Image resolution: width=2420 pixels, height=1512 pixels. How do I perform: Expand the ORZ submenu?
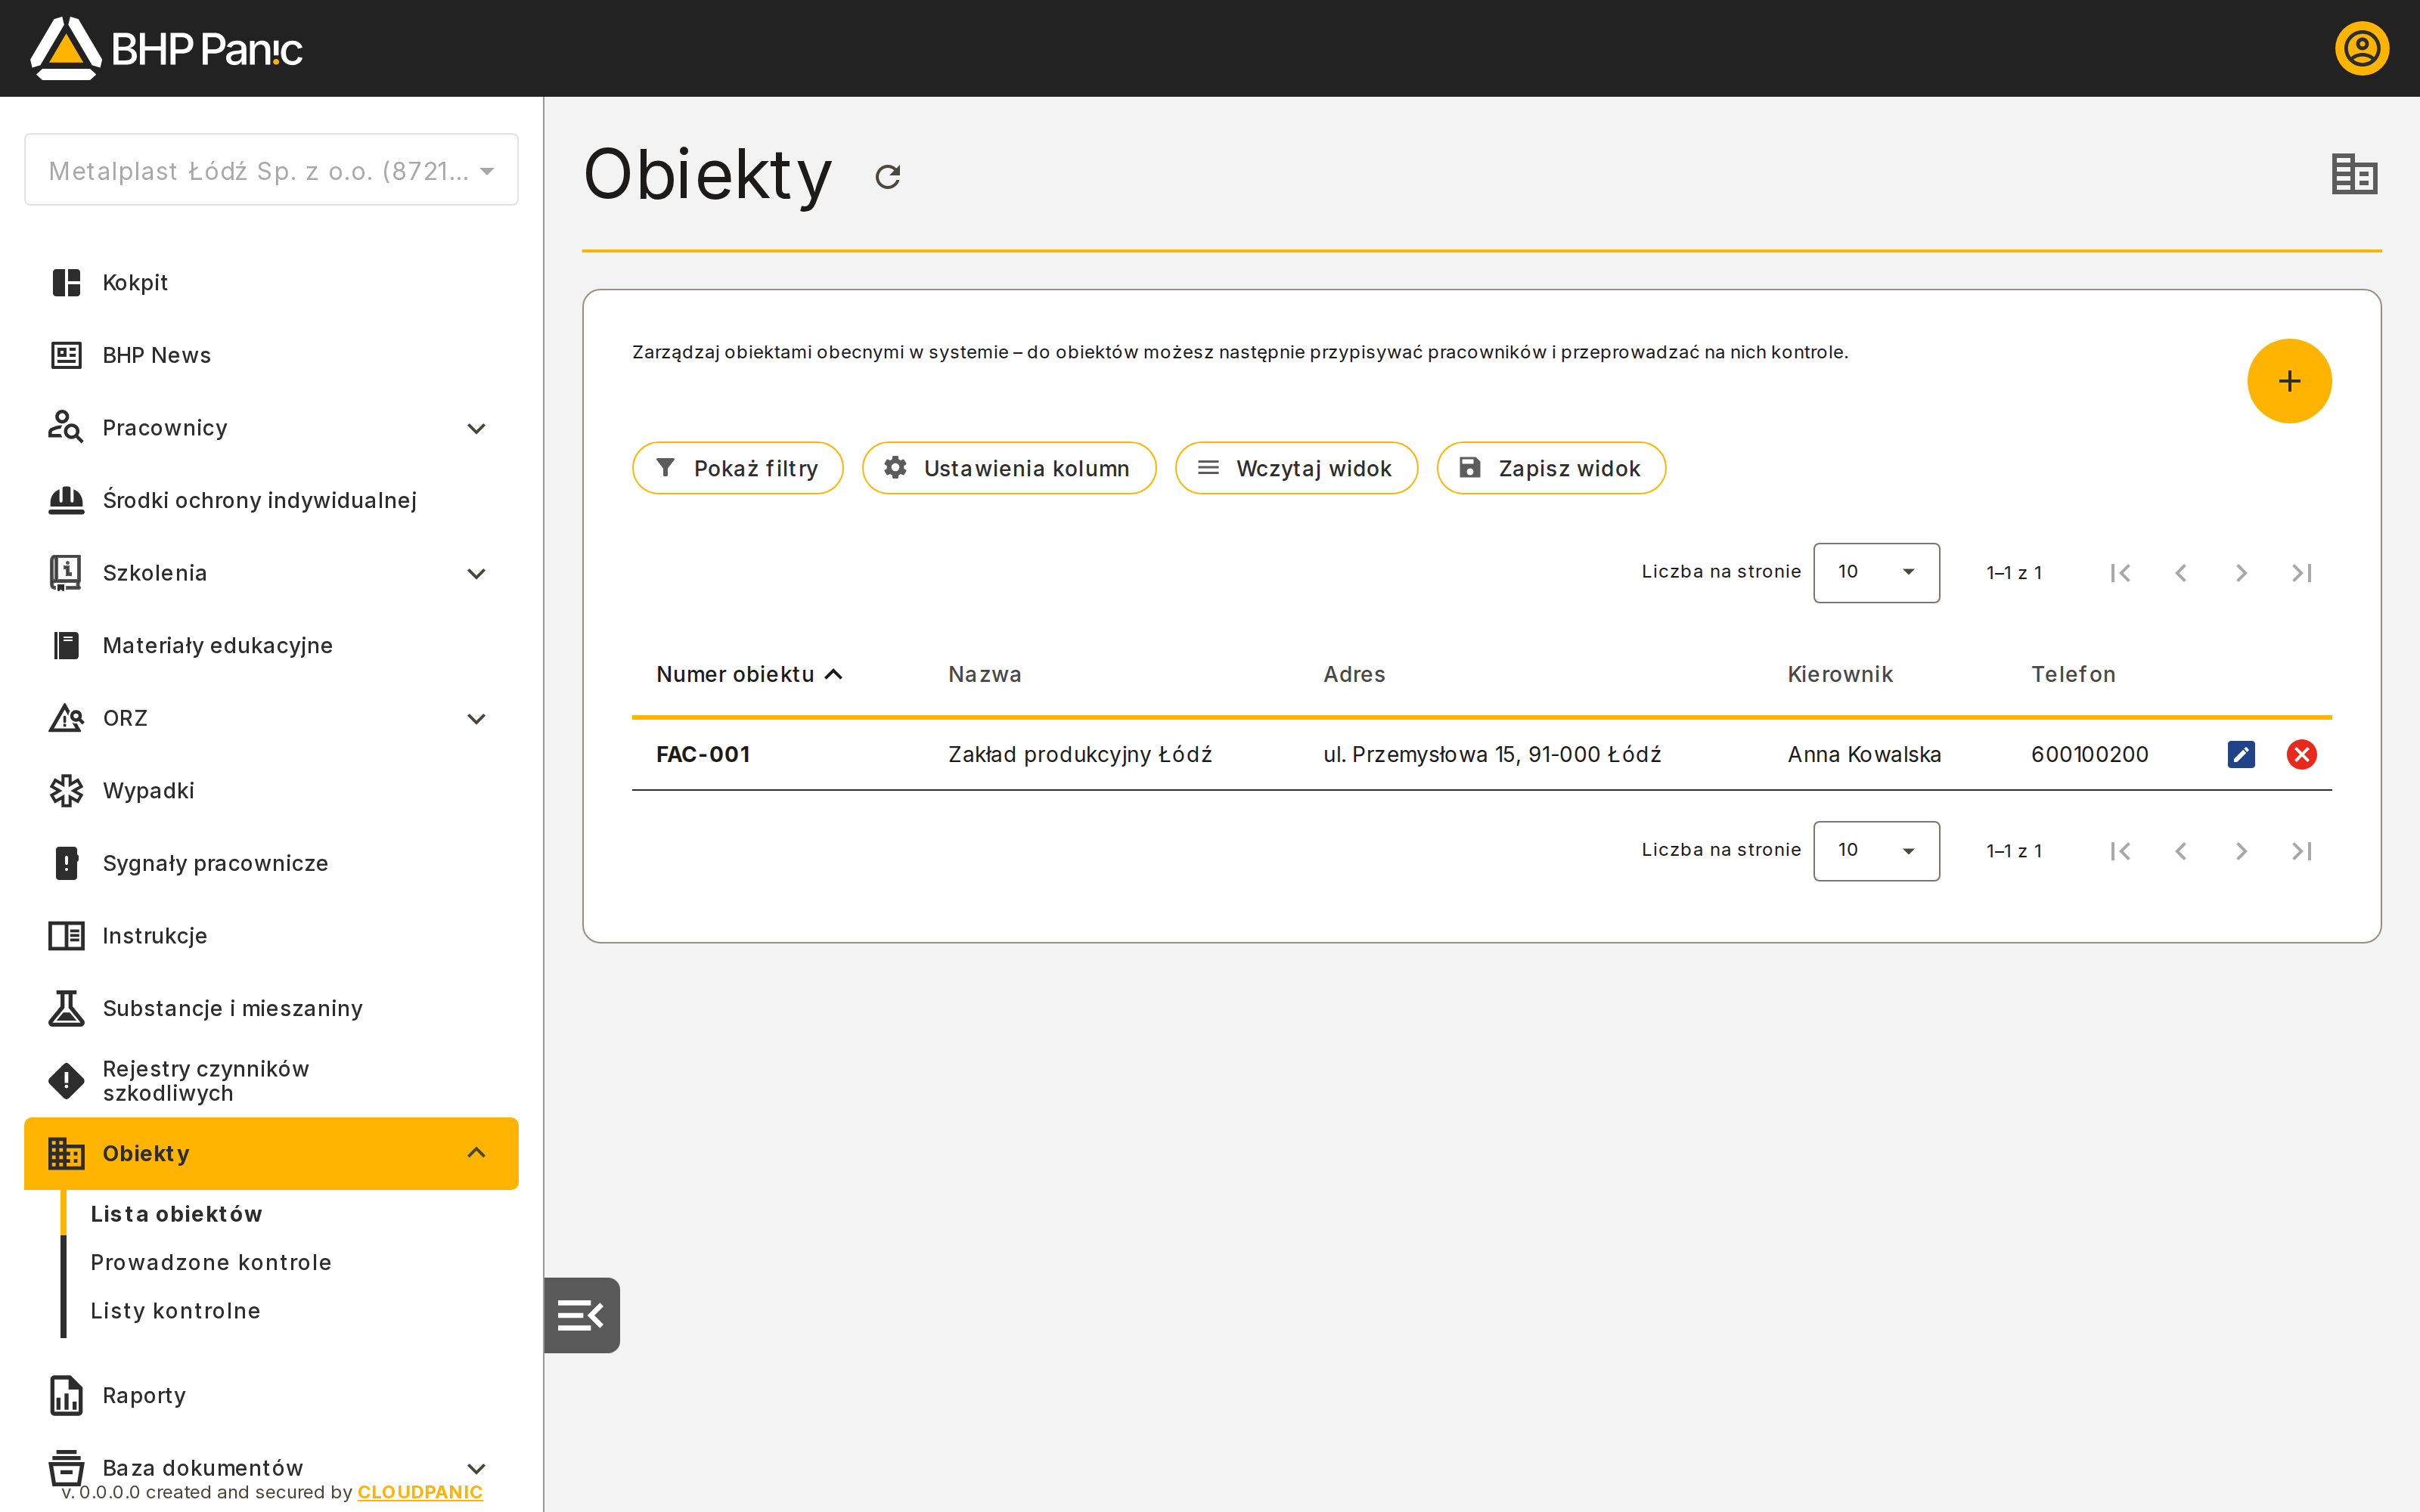[476, 719]
